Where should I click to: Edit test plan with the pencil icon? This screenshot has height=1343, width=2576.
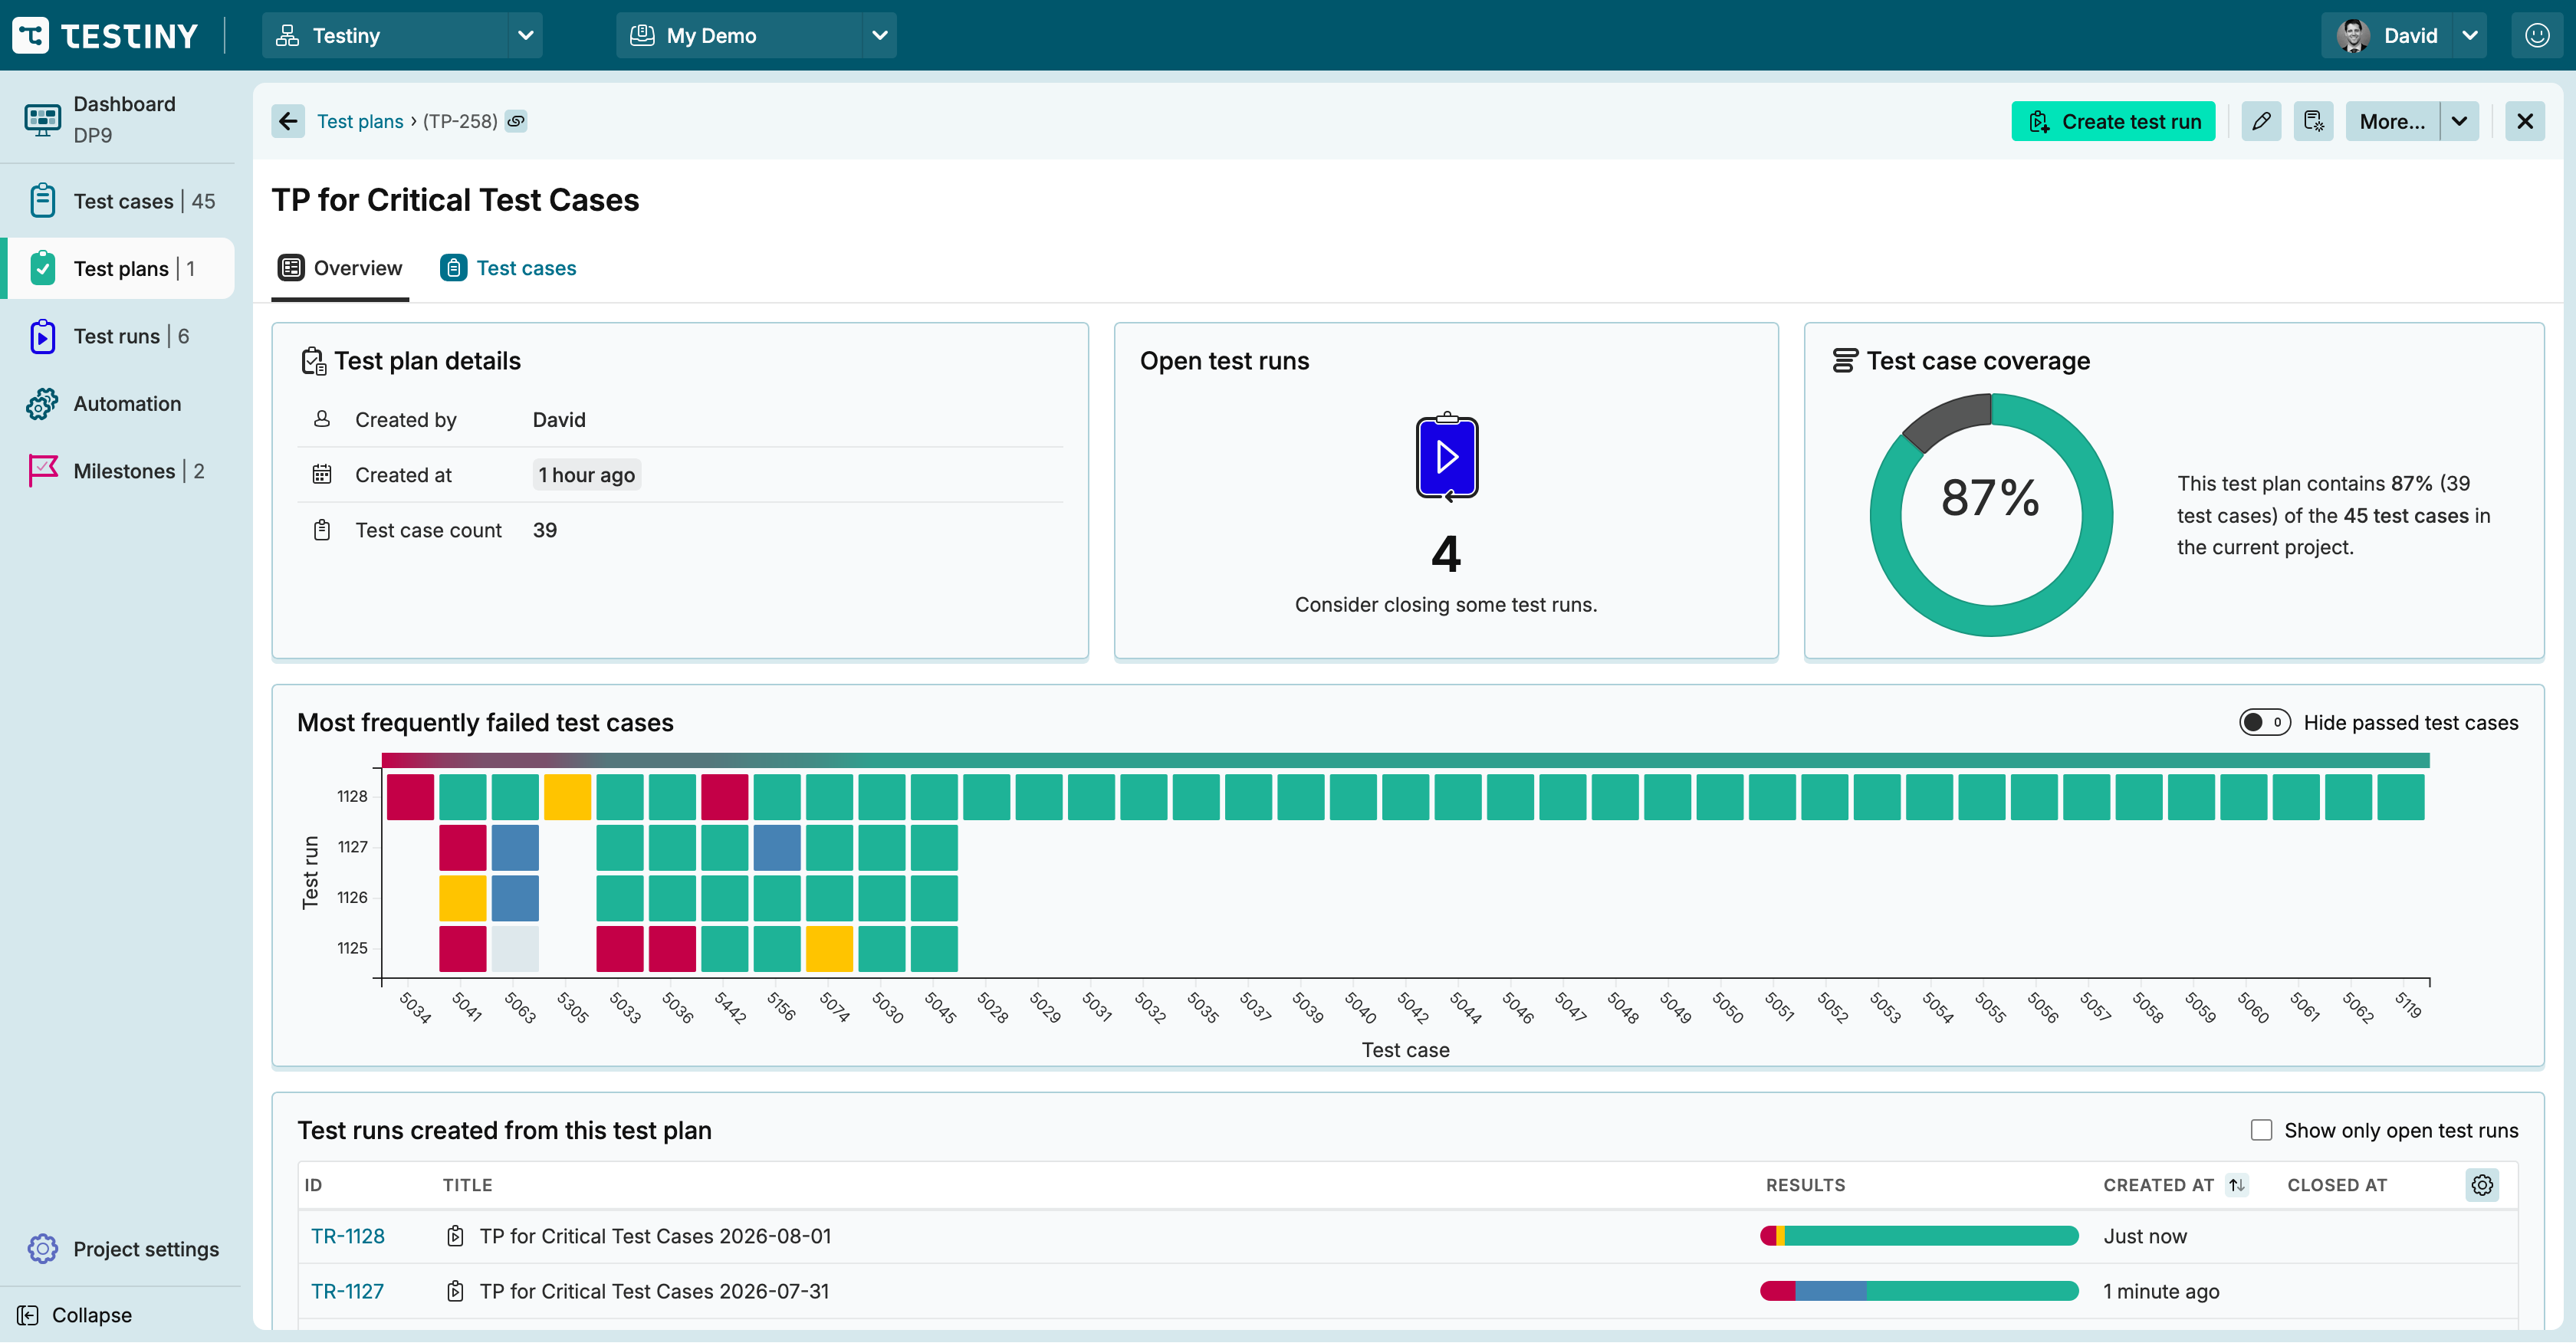pyautogui.click(x=2261, y=121)
